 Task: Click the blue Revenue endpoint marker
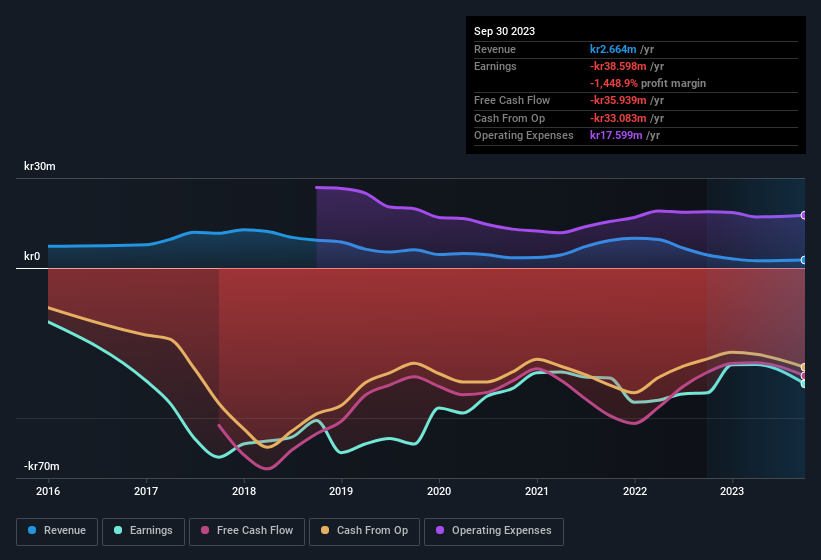tap(804, 260)
